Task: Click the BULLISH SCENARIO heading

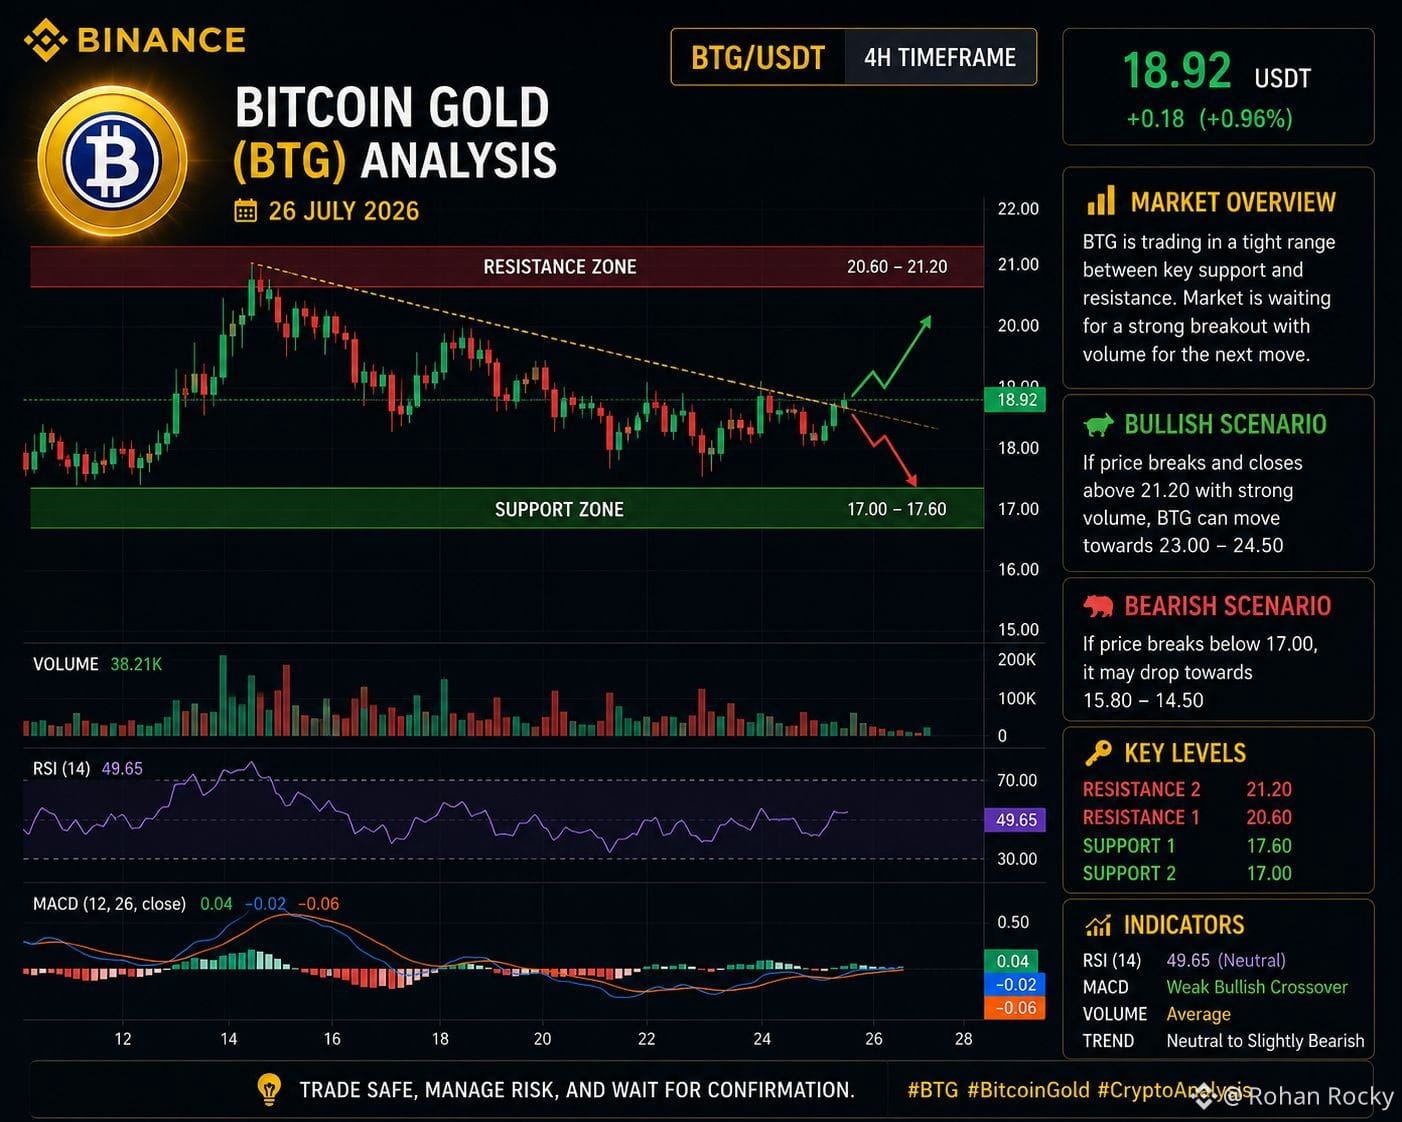Action: coord(1225,424)
